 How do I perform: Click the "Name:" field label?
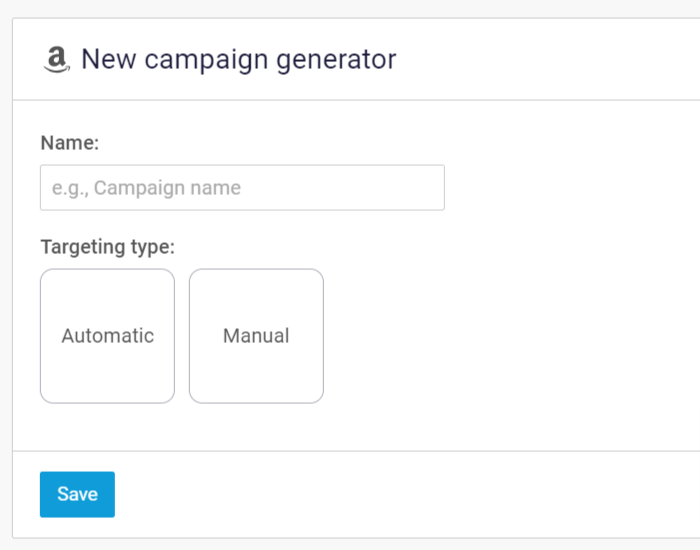pyautogui.click(x=70, y=143)
